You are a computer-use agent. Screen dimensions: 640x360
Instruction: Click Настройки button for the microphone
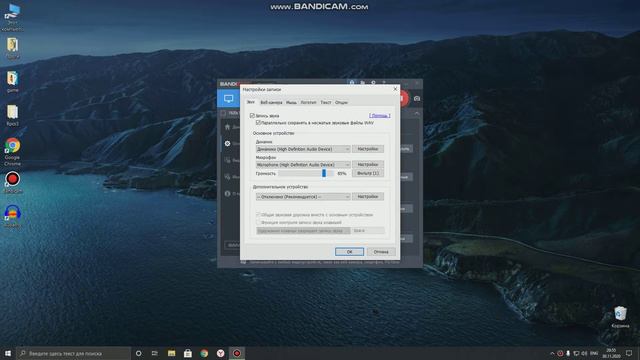point(368,164)
